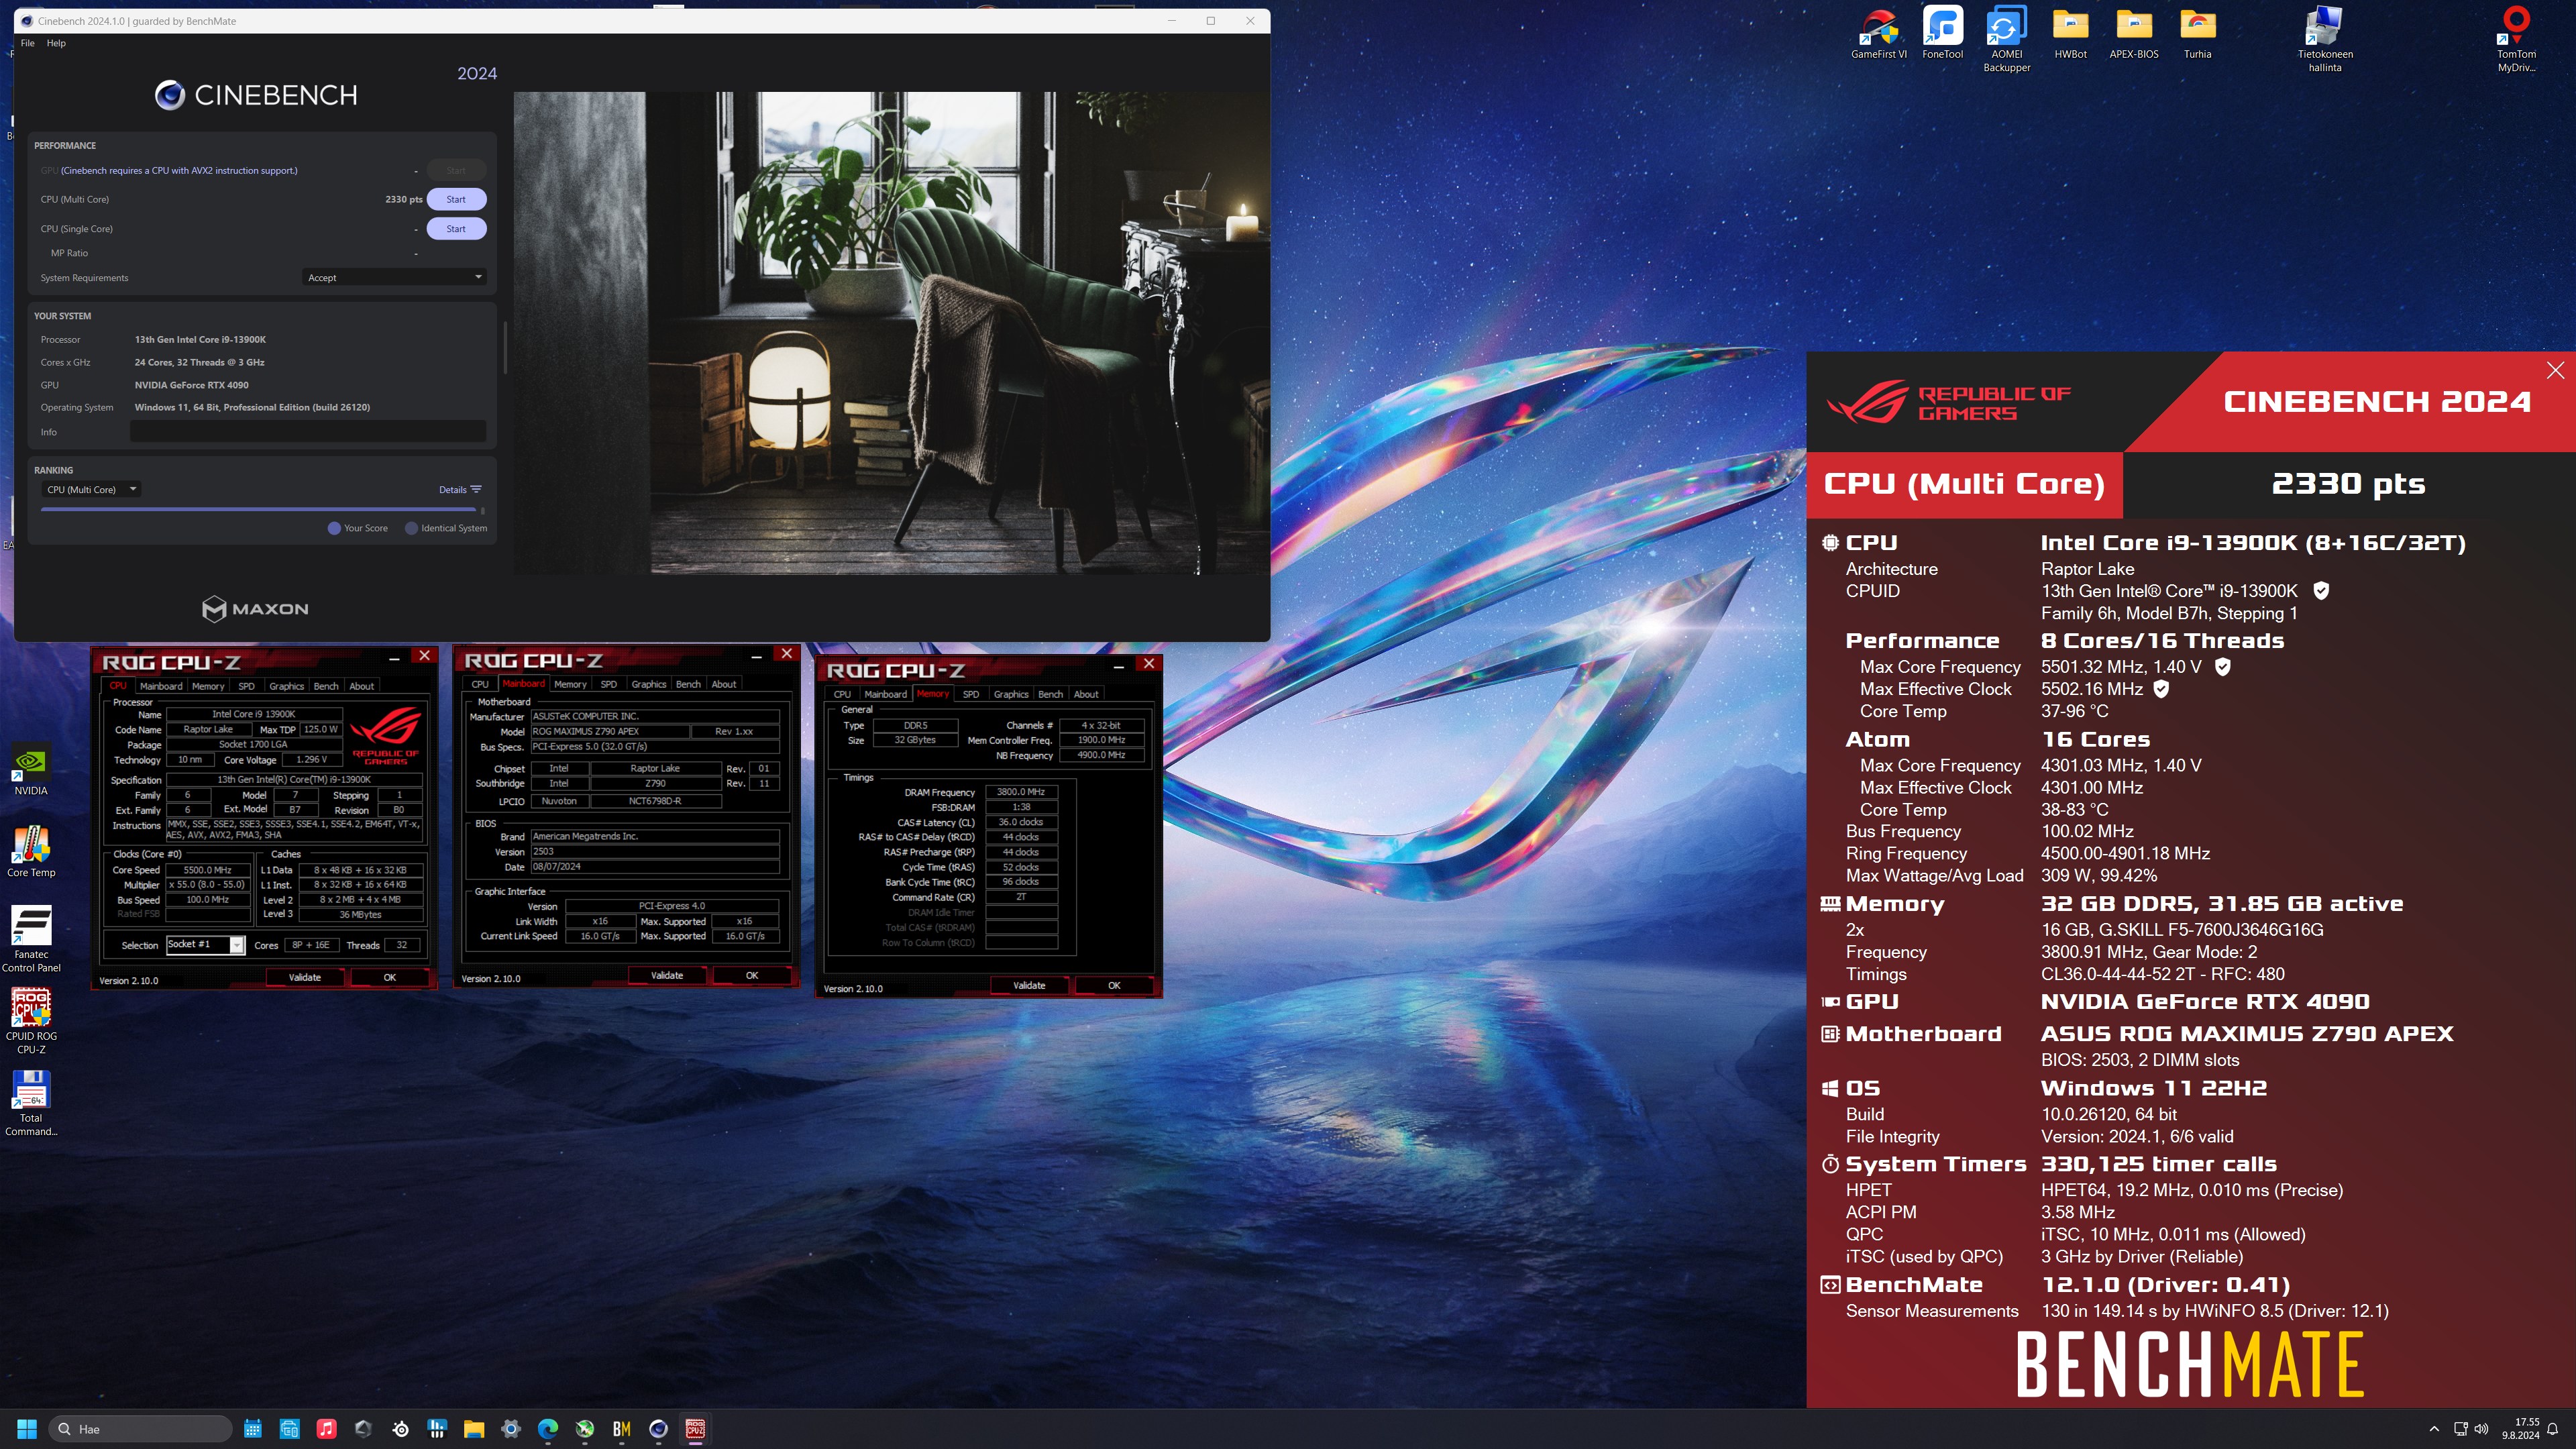Expand System Requirements Accept dropdown

point(394,277)
